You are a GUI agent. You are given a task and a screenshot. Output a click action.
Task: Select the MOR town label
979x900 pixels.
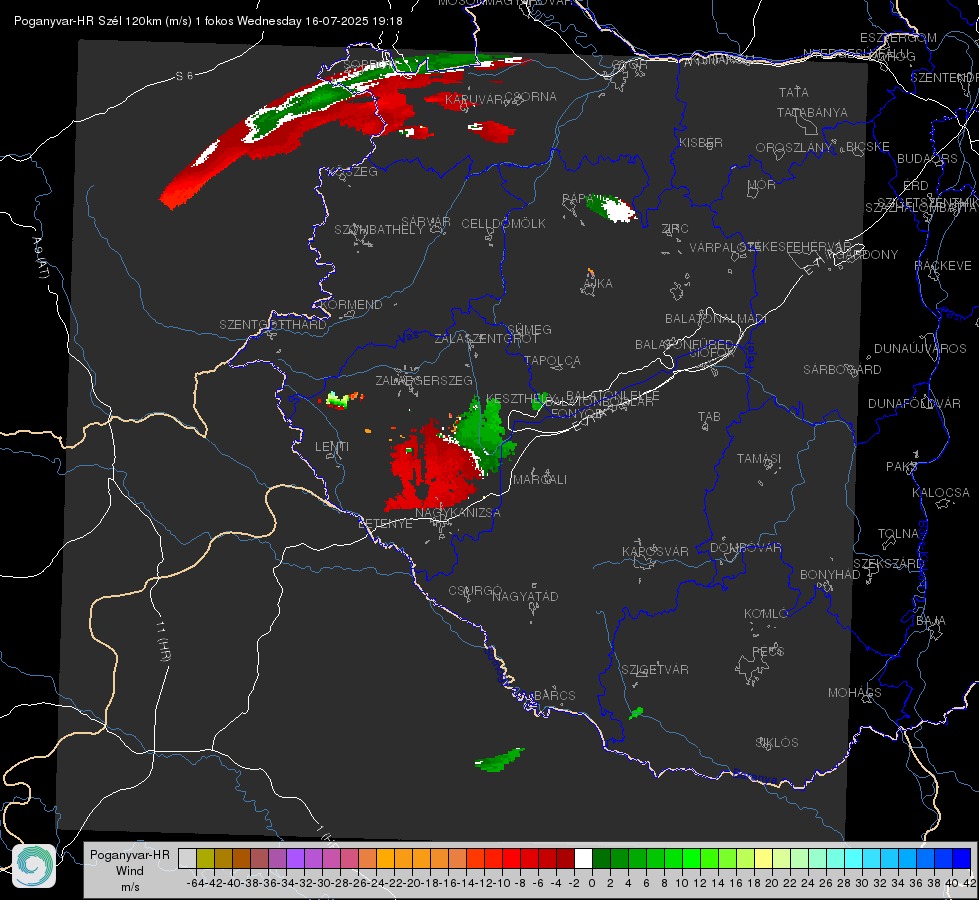pyautogui.click(x=762, y=184)
